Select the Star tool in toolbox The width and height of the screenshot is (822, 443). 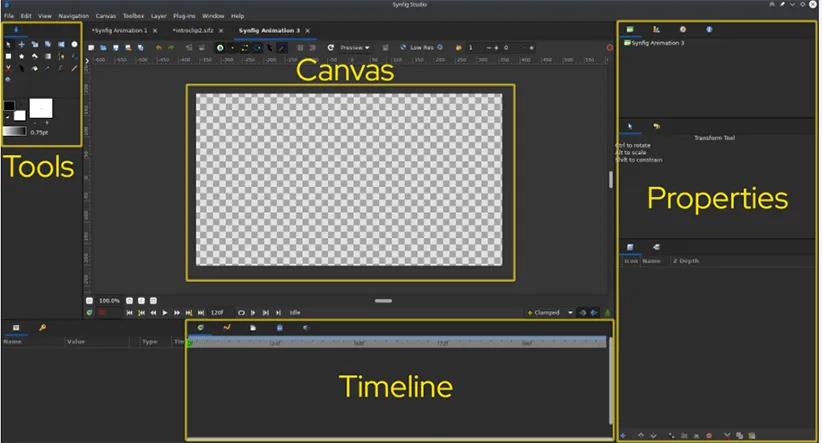tap(21, 57)
